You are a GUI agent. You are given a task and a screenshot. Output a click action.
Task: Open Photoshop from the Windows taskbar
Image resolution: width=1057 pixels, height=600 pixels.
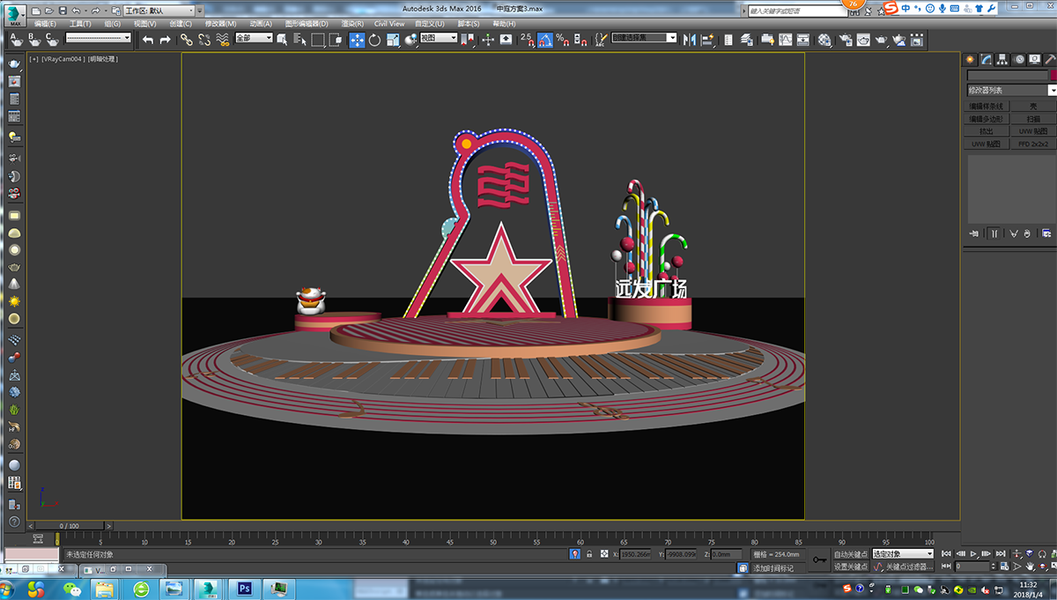(x=244, y=589)
